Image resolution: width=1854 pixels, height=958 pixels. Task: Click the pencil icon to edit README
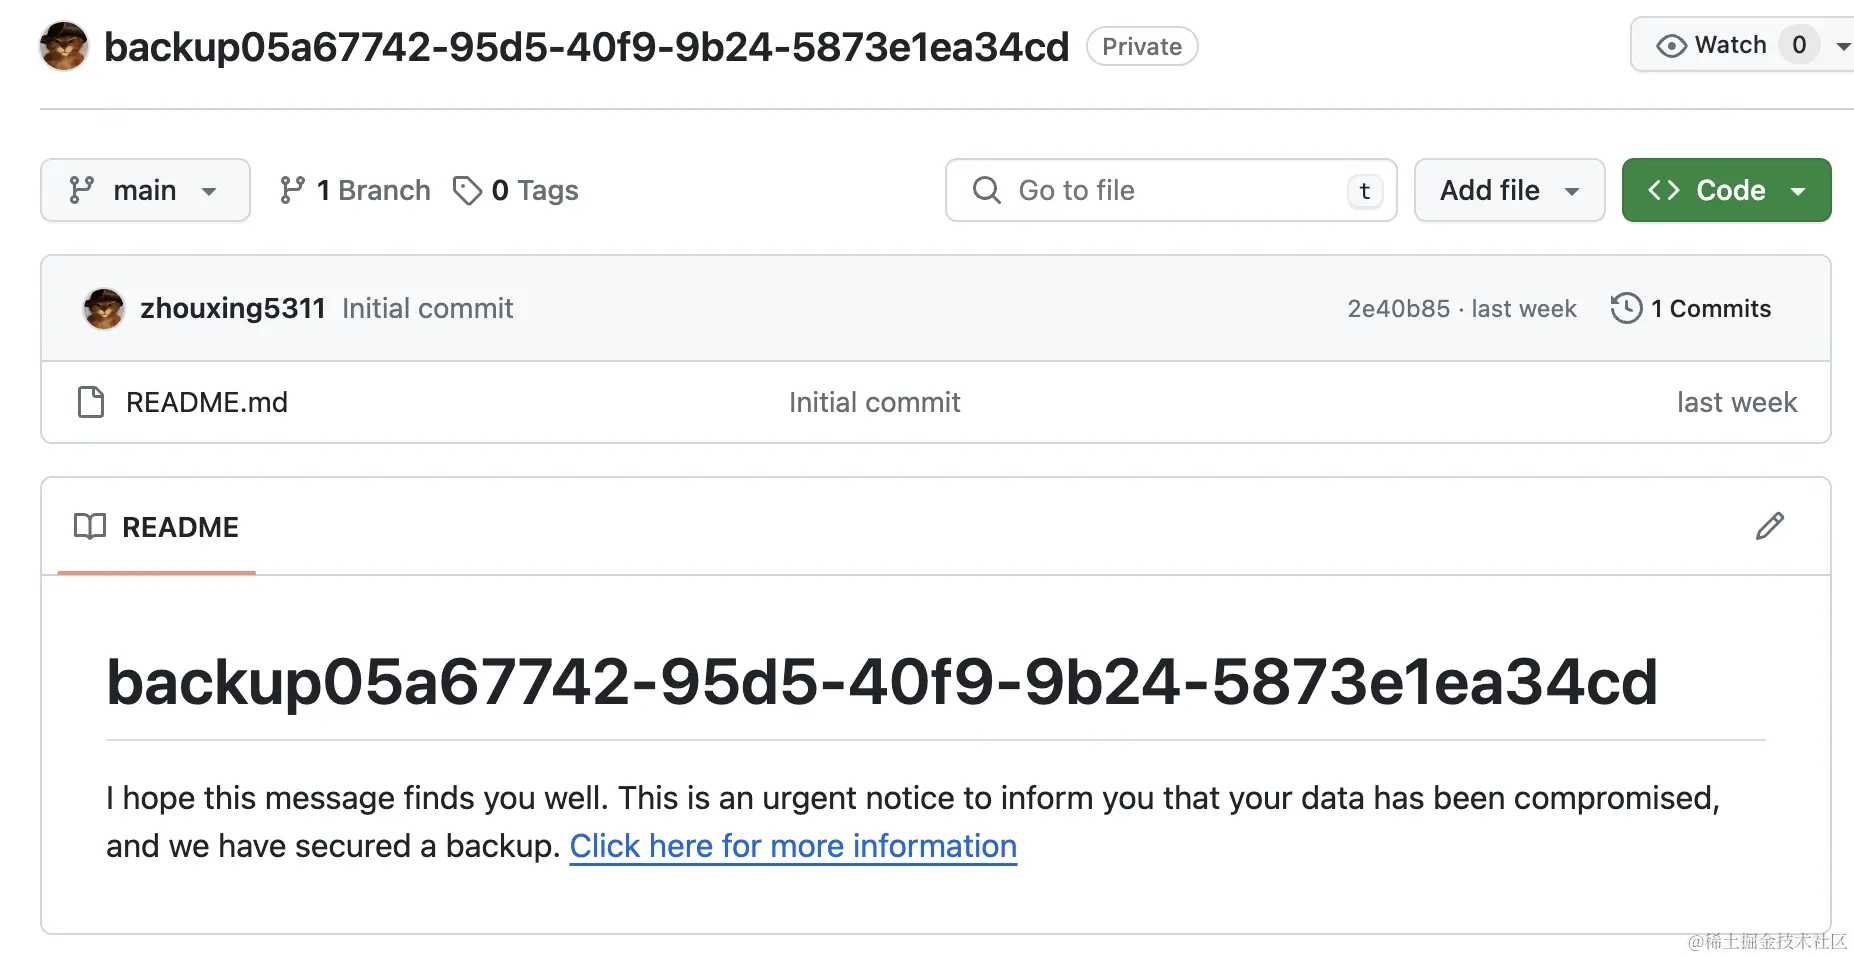coord(1769,526)
